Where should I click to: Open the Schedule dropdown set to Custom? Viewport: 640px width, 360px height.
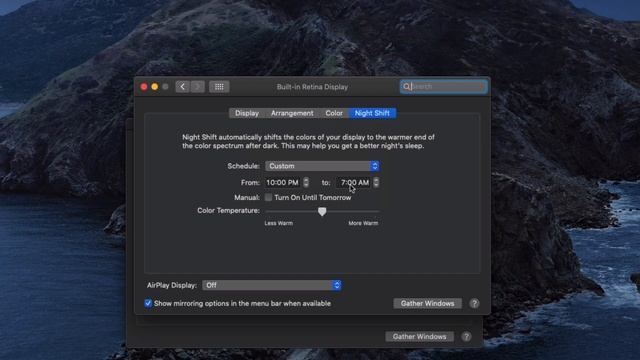point(322,166)
